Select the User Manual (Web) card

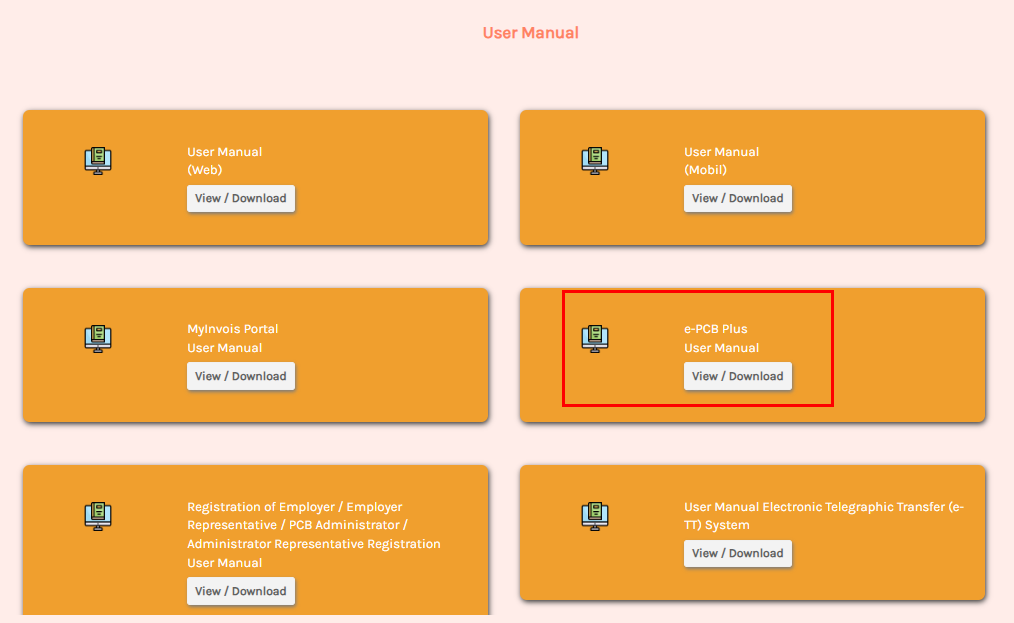[x=256, y=177]
